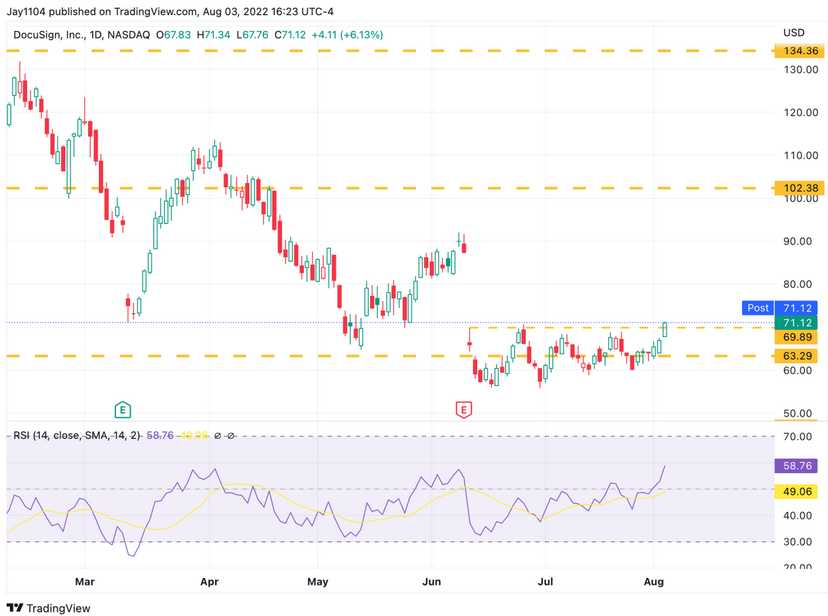Click the 130.00 price axis tick
The image size is (828, 616).
point(801,70)
